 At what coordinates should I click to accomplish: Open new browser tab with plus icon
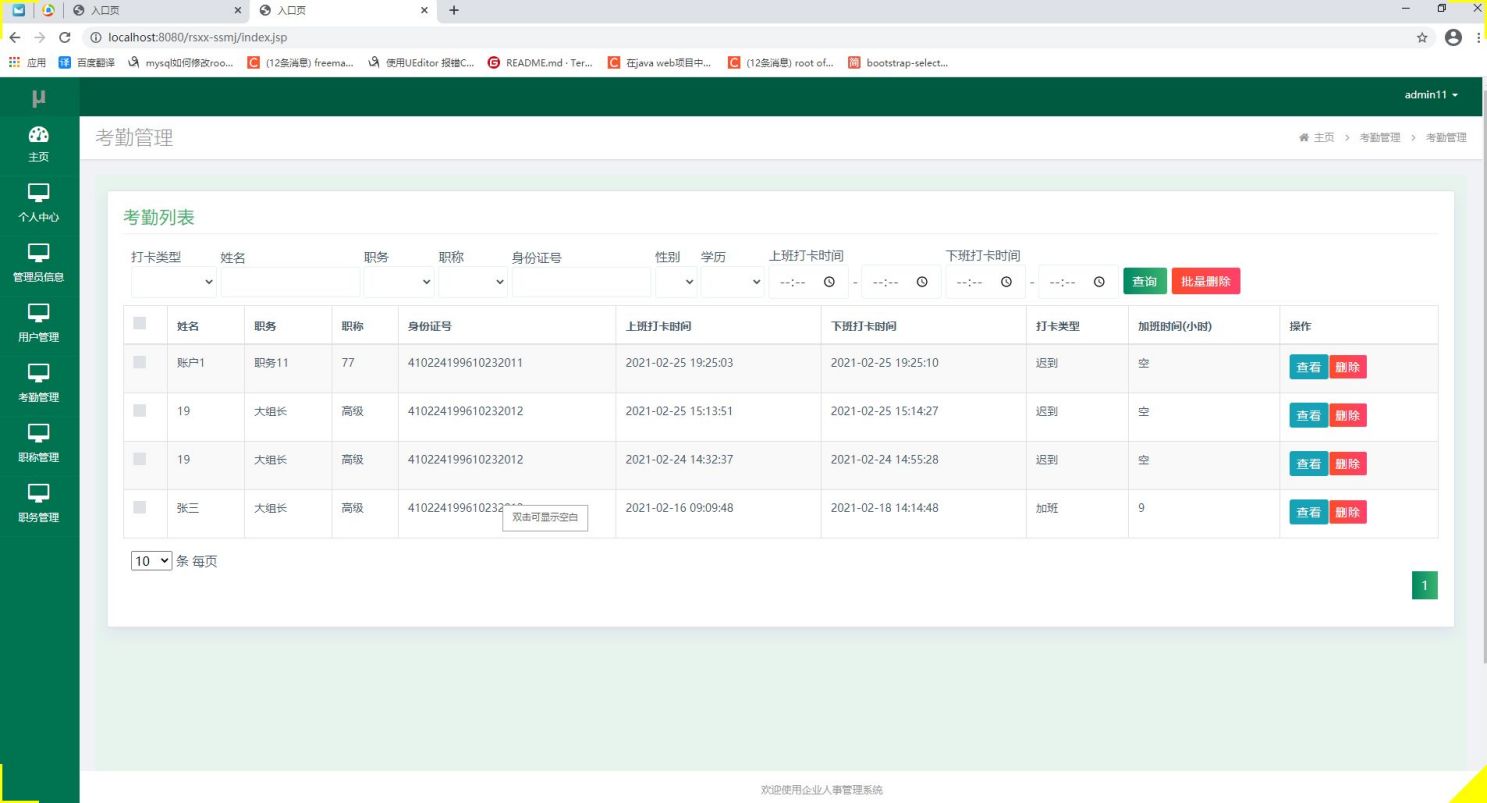(454, 10)
